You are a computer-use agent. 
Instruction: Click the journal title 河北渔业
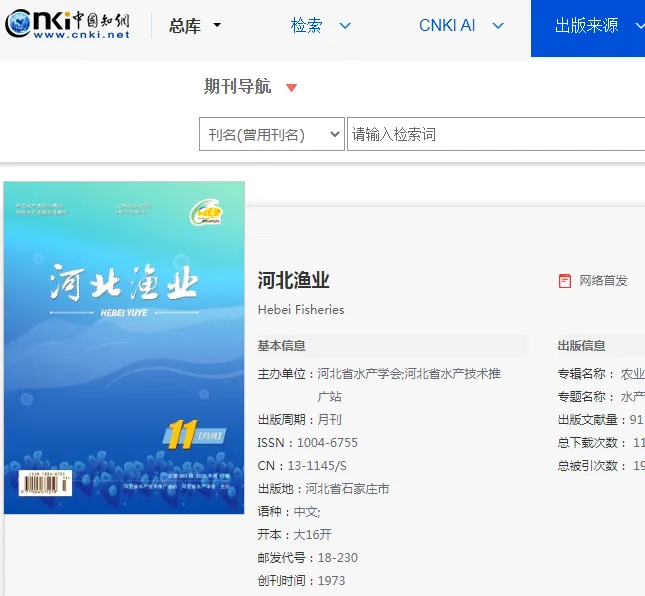coord(293,280)
